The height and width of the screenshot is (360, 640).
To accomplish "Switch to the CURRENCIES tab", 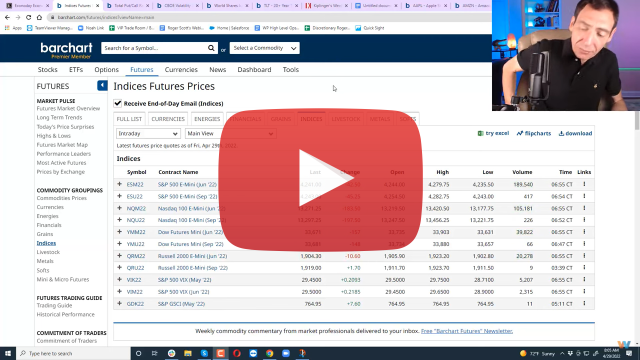I will [168, 119].
